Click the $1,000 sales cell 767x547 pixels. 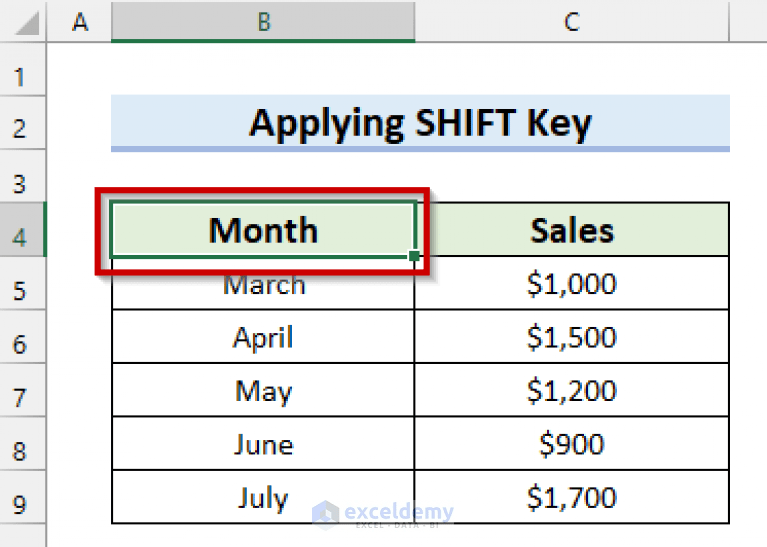(571, 284)
